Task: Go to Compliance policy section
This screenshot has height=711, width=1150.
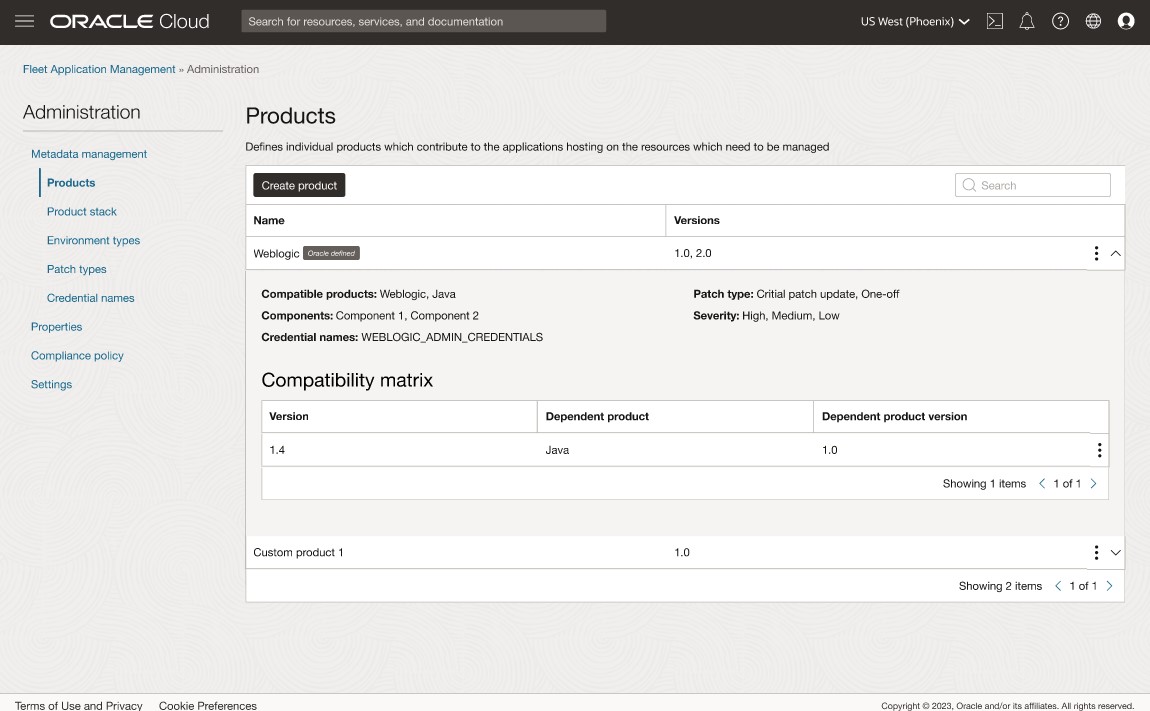Action: coord(77,356)
